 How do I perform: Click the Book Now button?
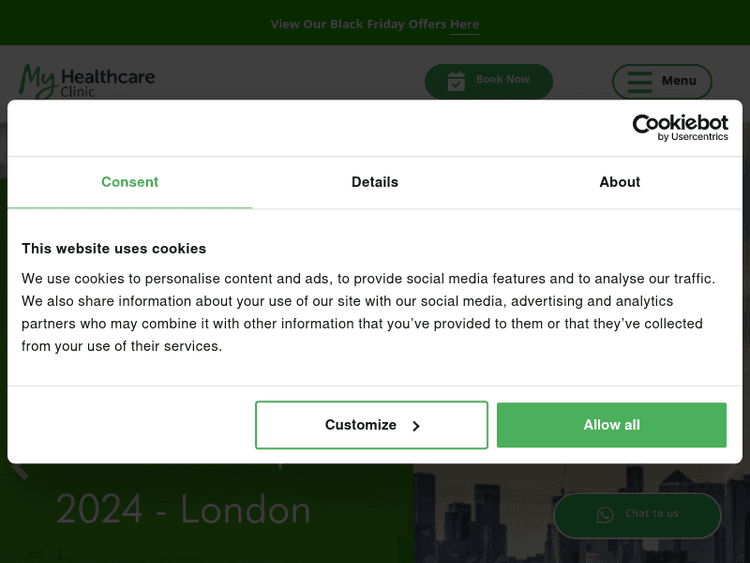click(489, 81)
